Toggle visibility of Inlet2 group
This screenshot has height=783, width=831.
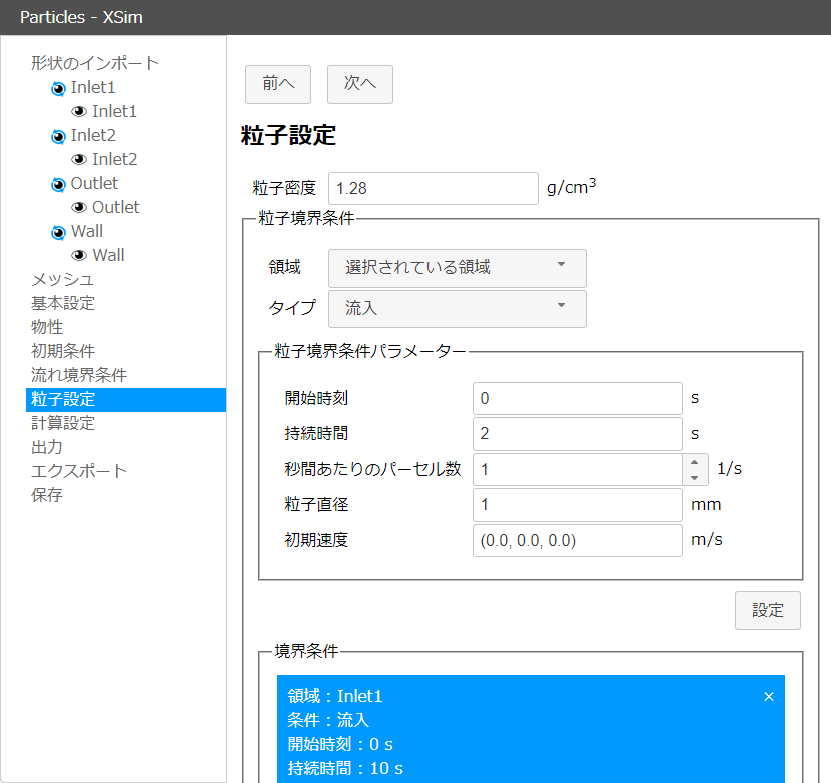click(x=58, y=136)
